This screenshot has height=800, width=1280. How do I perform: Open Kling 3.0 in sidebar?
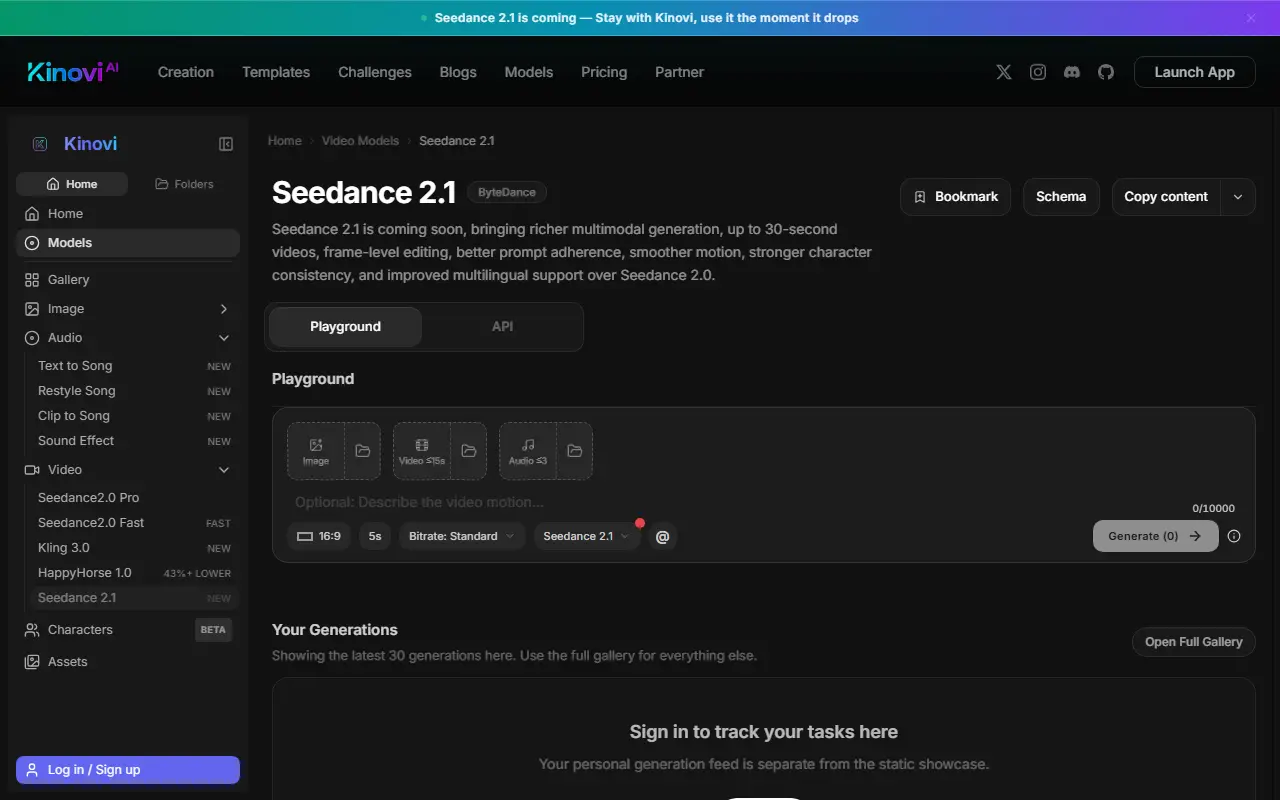point(134,548)
